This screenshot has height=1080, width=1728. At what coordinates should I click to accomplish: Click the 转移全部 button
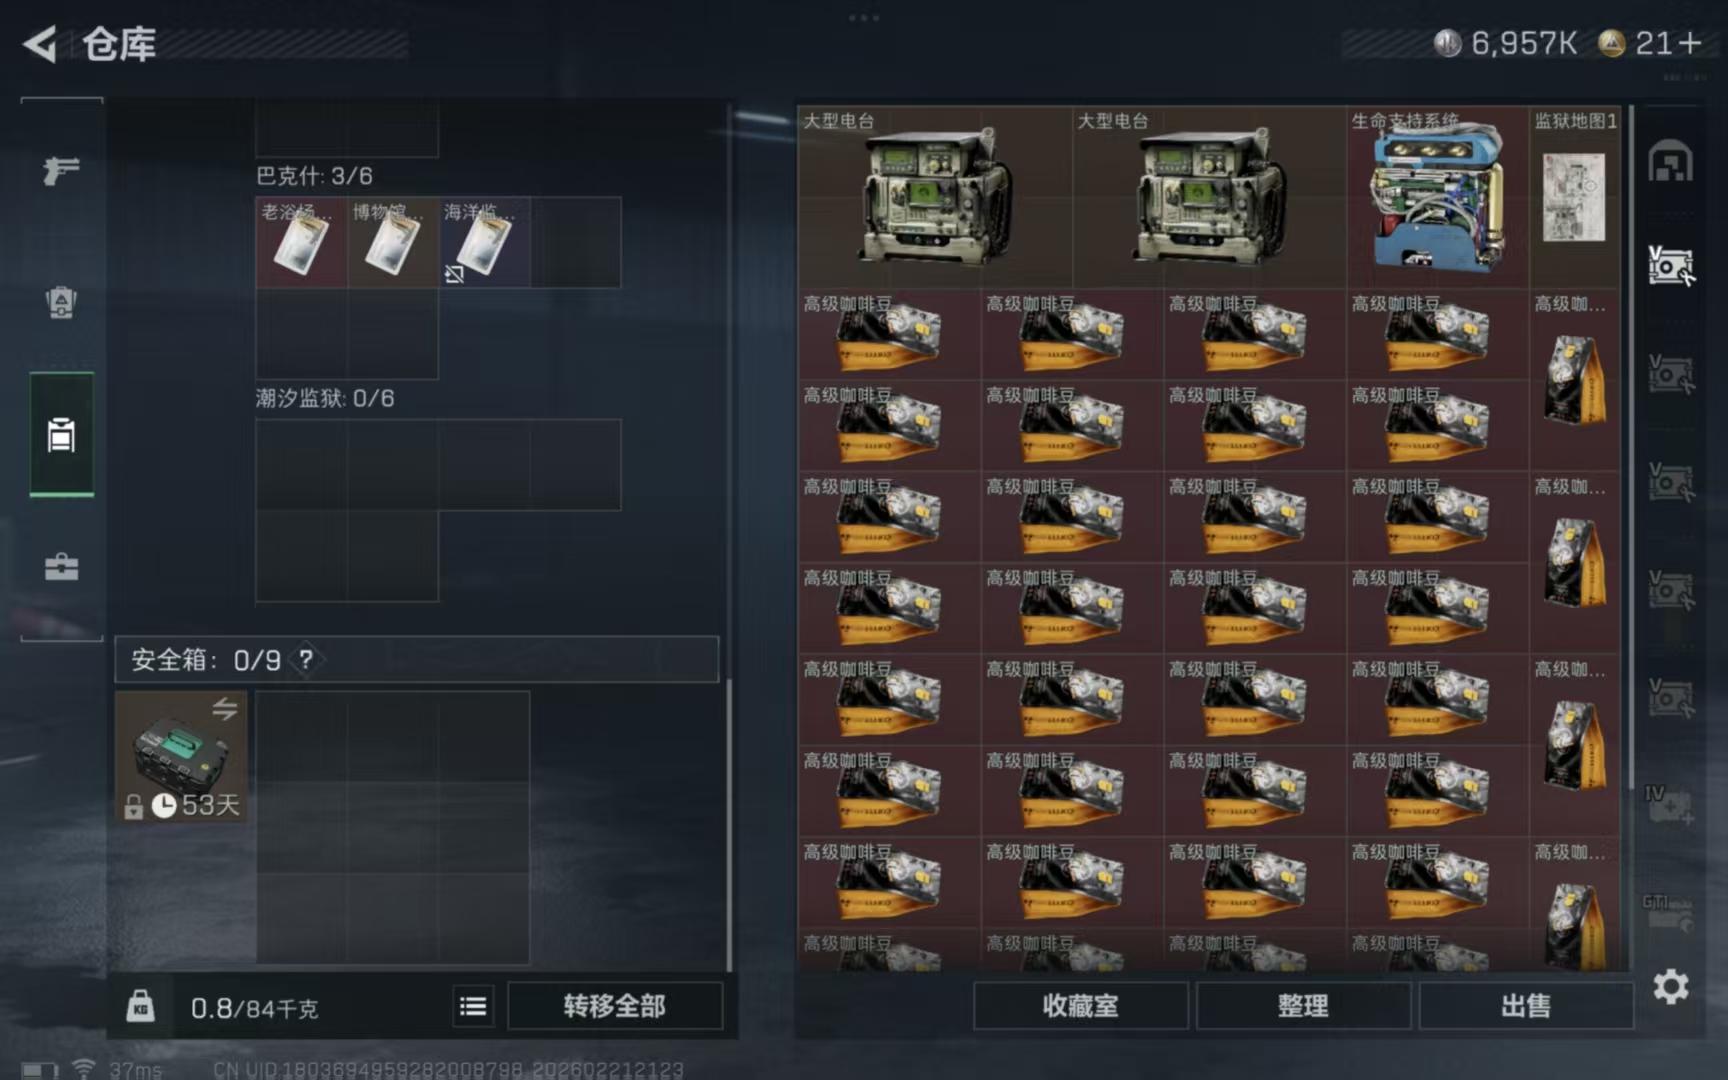click(x=614, y=1006)
